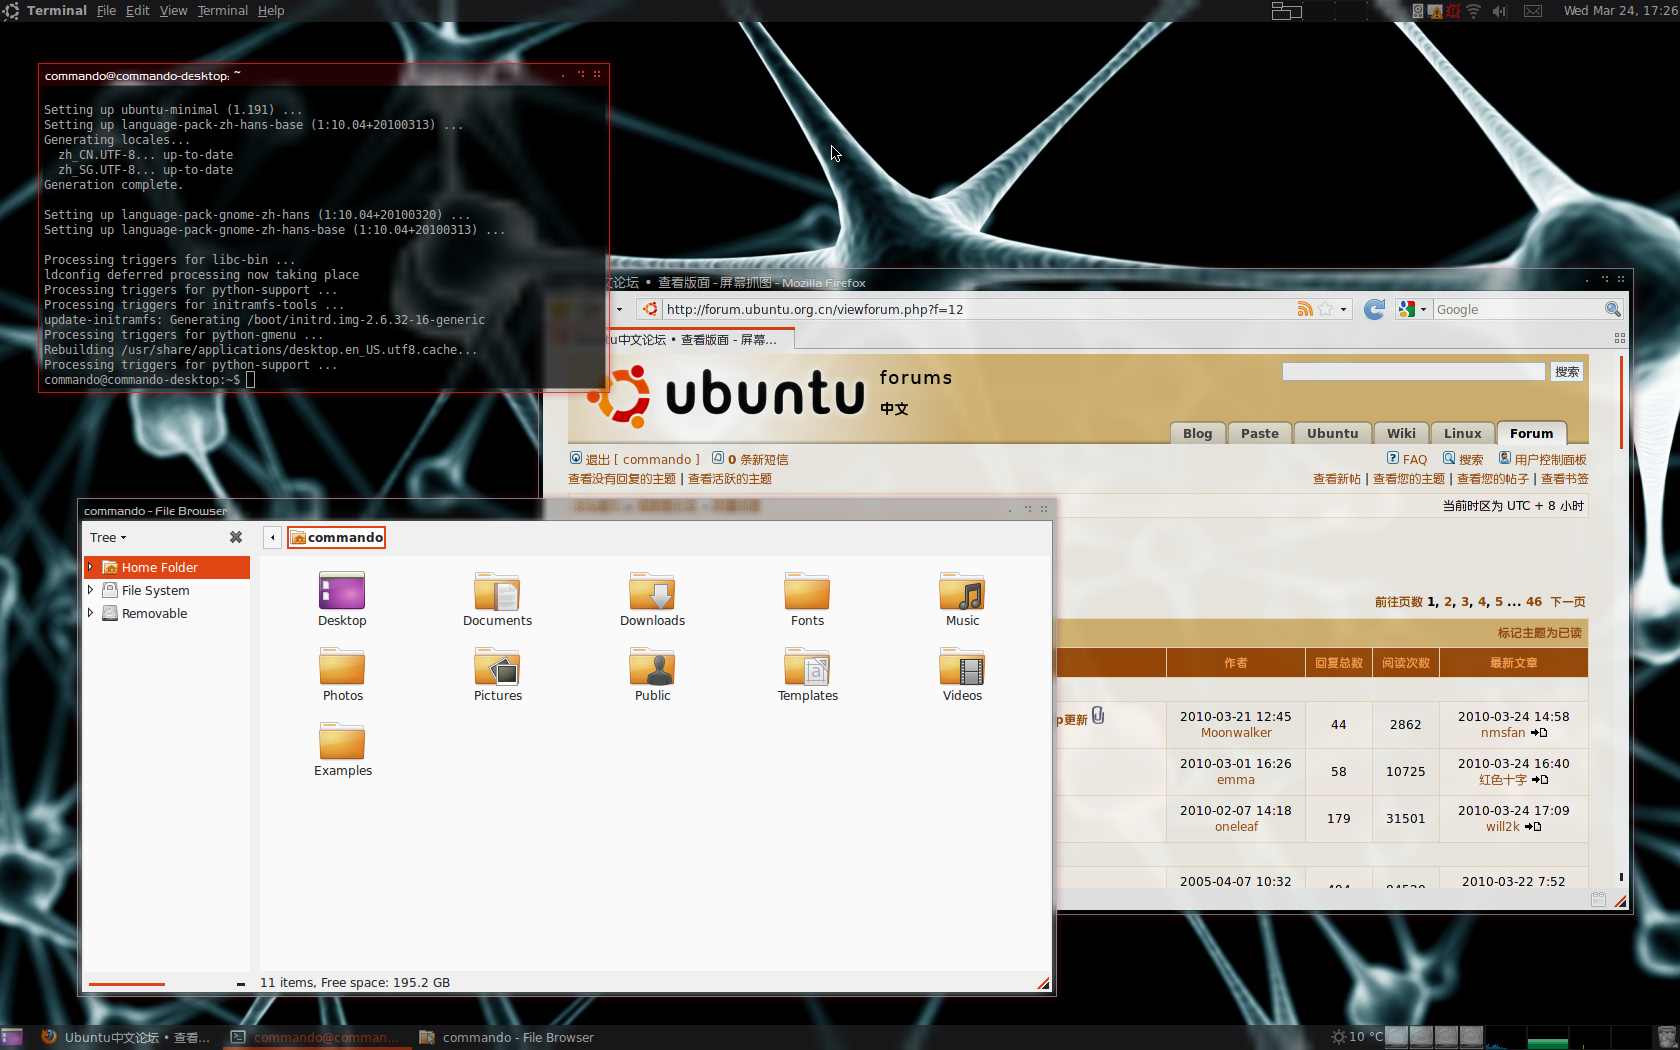Click the volume speaker tray icon

(x=1499, y=11)
